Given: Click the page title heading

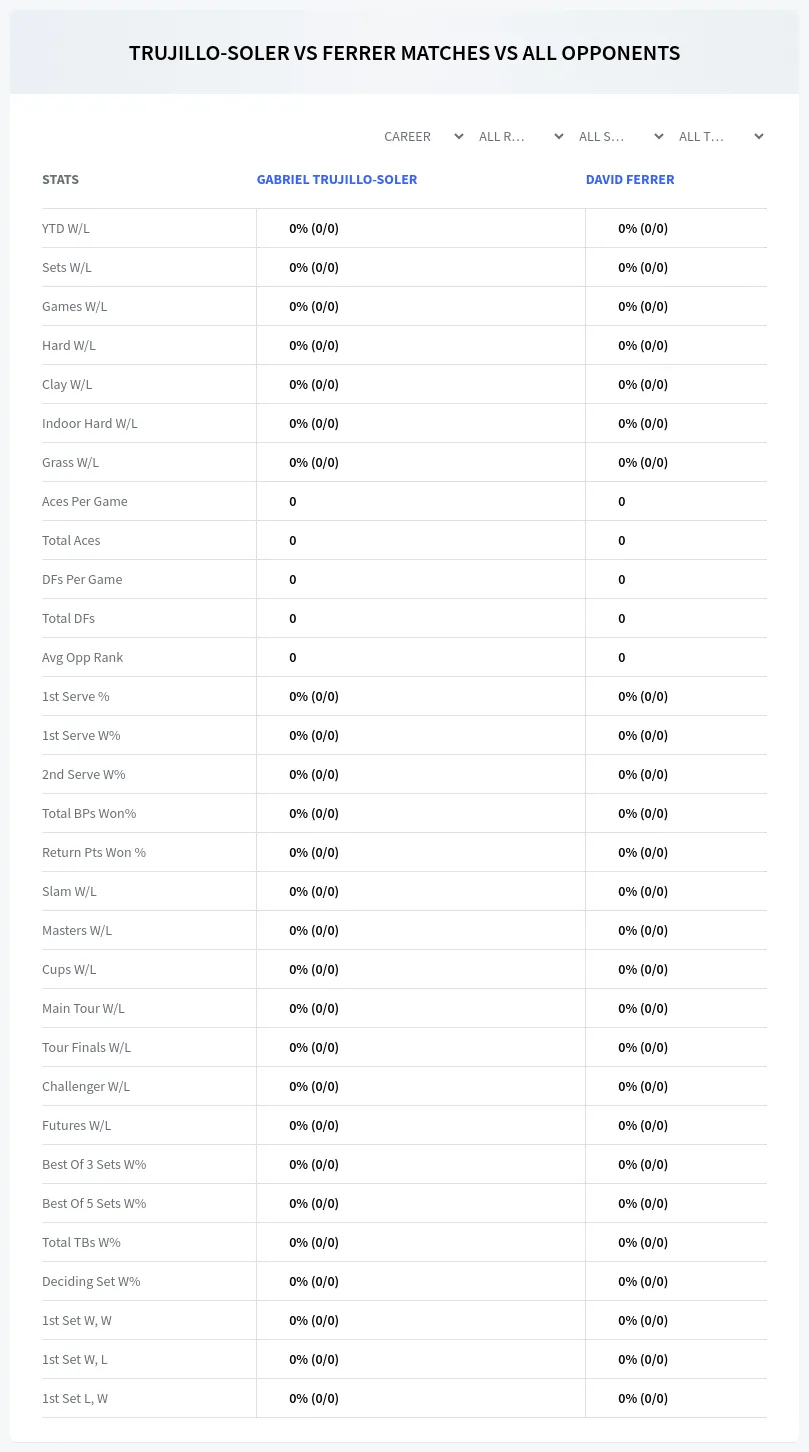Looking at the screenshot, I should 404,53.
